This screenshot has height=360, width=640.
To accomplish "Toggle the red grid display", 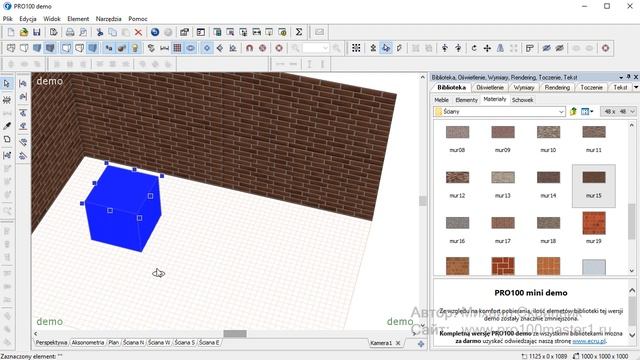I will coord(177,48).
